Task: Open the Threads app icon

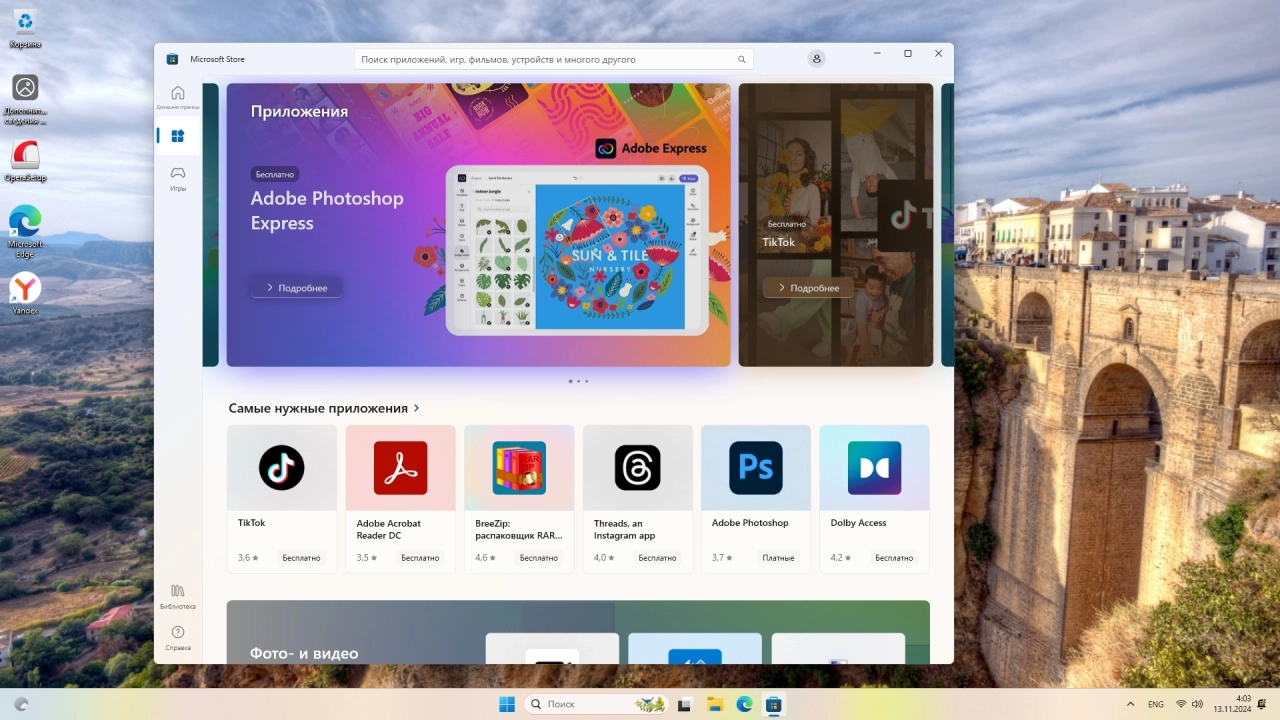Action: [x=637, y=467]
